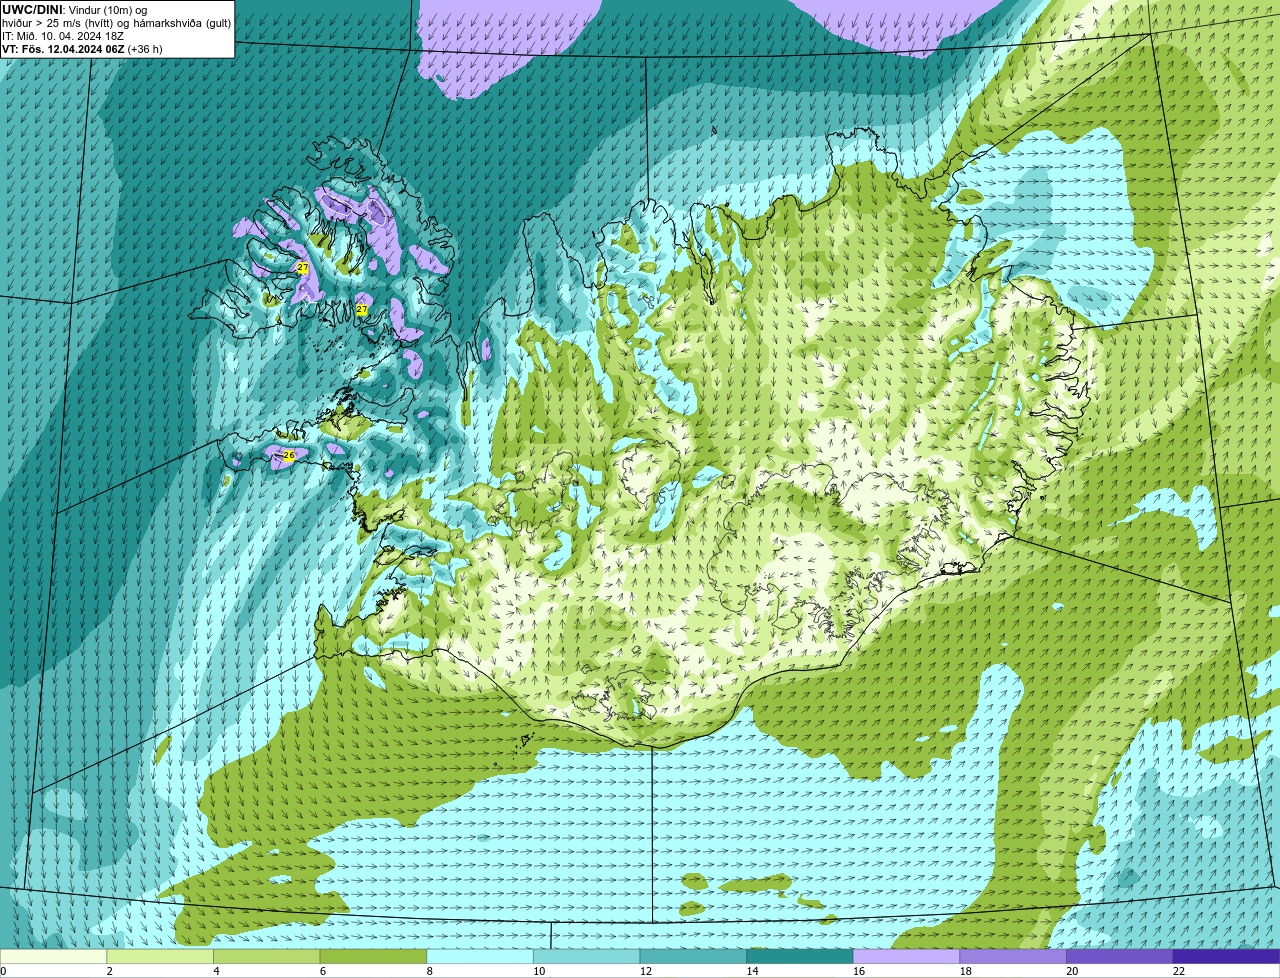Pick the 8–10 m/s light cyan legend swatch
This screenshot has width=1280, height=978.
[480, 956]
